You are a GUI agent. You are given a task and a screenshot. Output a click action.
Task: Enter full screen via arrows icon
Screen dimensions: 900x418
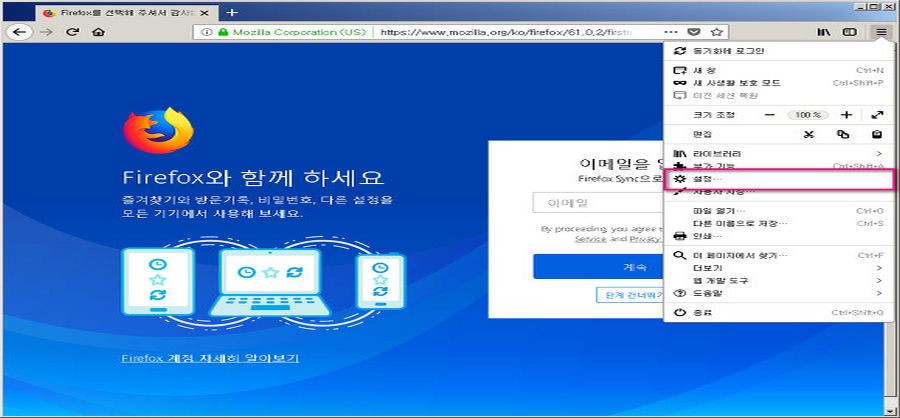click(x=876, y=115)
